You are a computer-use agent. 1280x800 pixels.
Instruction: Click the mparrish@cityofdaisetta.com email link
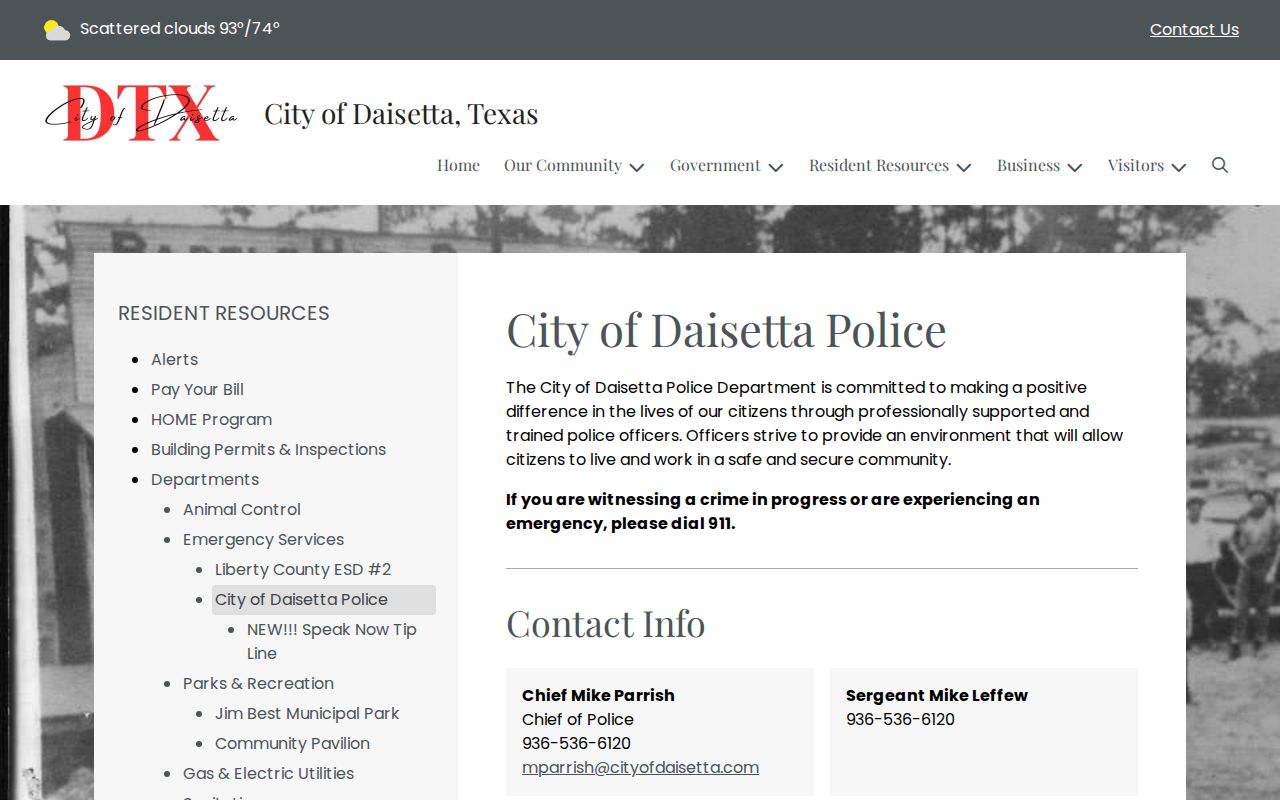(x=640, y=767)
